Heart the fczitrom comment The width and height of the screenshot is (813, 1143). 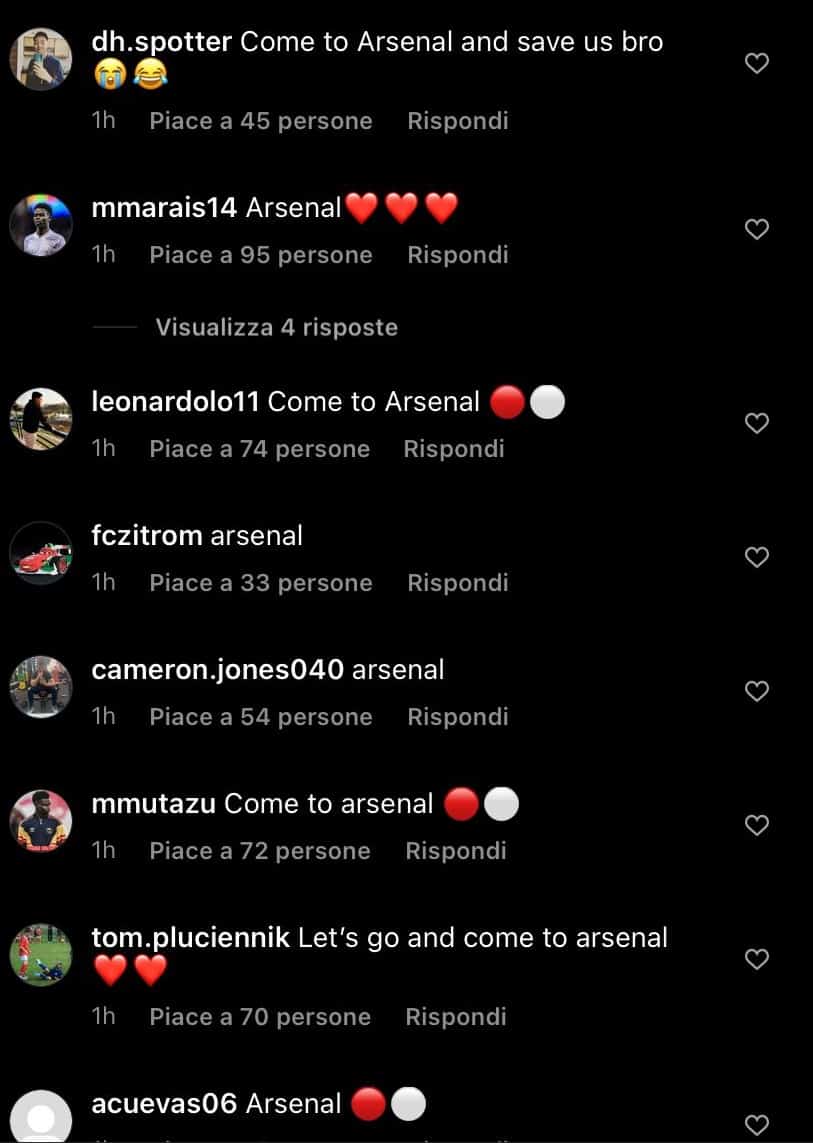pyautogui.click(x=758, y=558)
